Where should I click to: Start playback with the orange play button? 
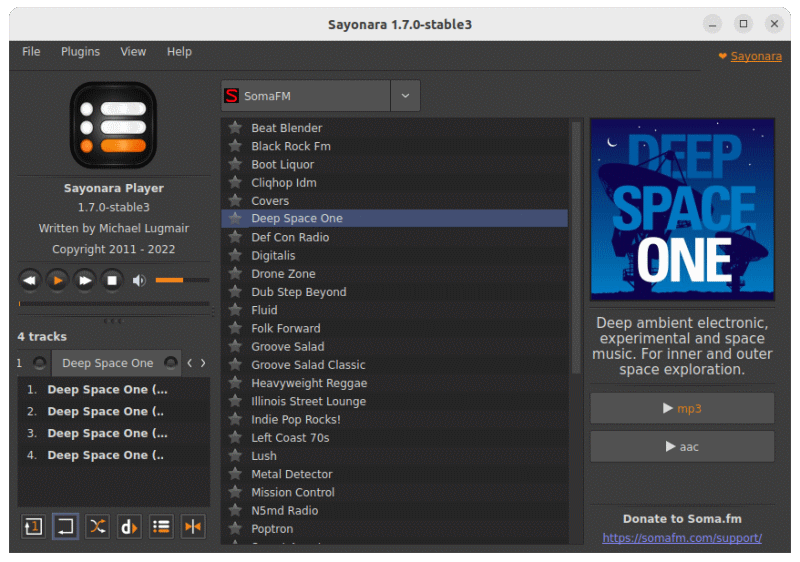pos(57,280)
